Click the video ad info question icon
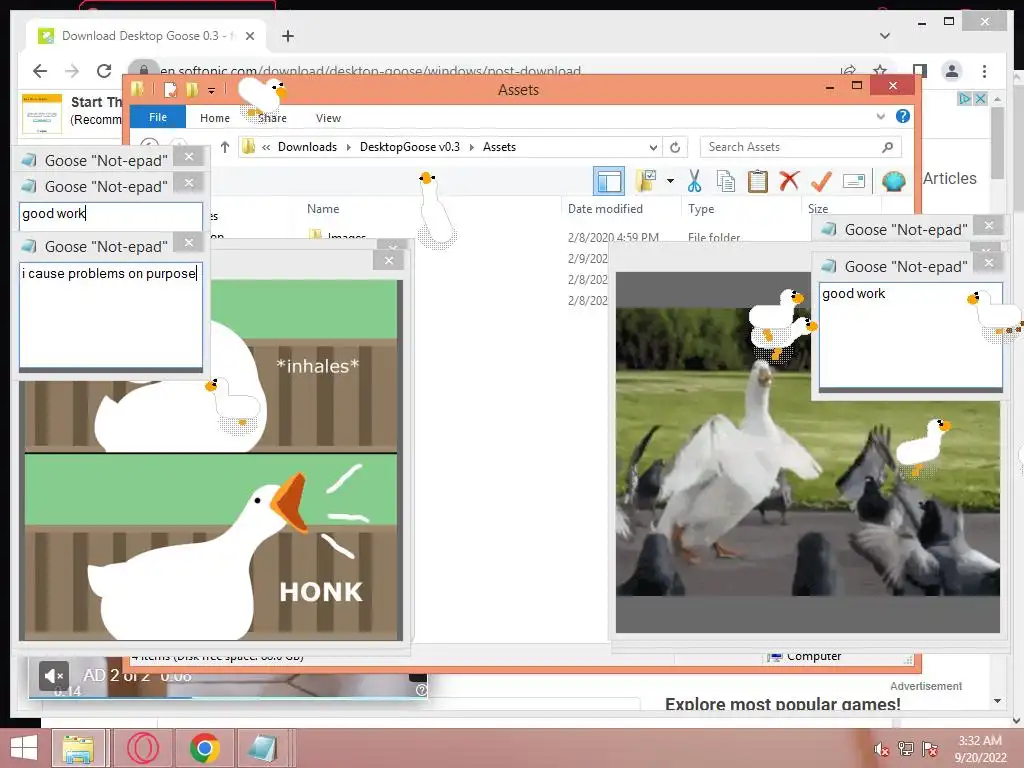The image size is (1024, 768). tap(421, 690)
